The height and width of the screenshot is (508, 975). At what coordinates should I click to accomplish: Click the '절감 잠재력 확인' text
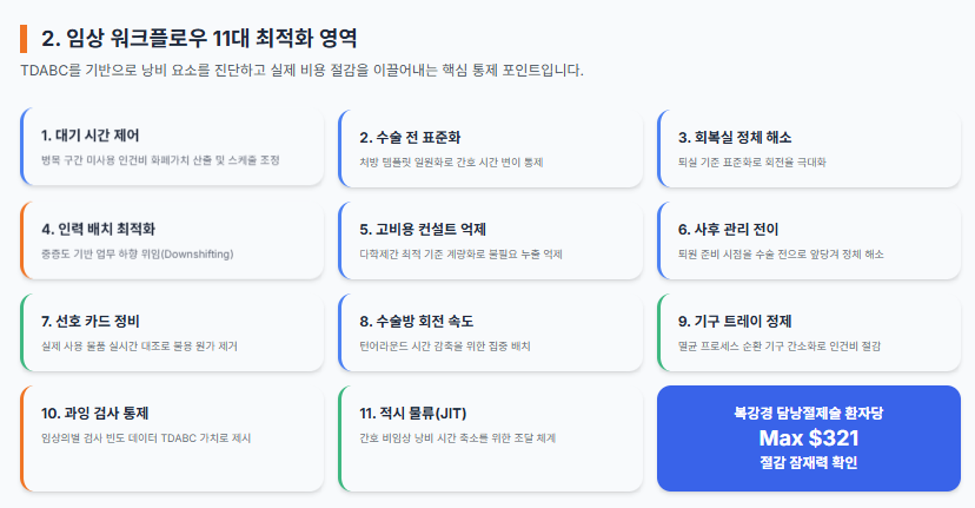click(809, 463)
